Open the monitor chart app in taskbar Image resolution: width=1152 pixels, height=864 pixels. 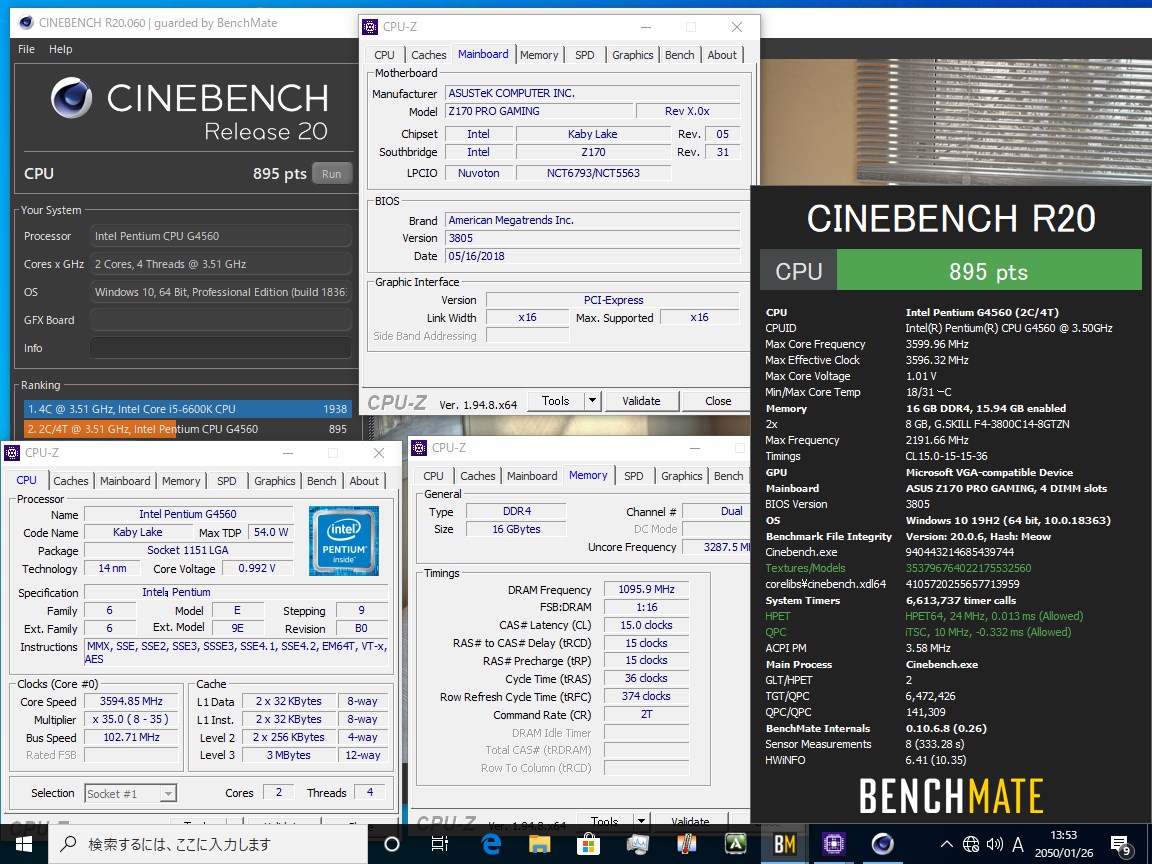[x=638, y=844]
